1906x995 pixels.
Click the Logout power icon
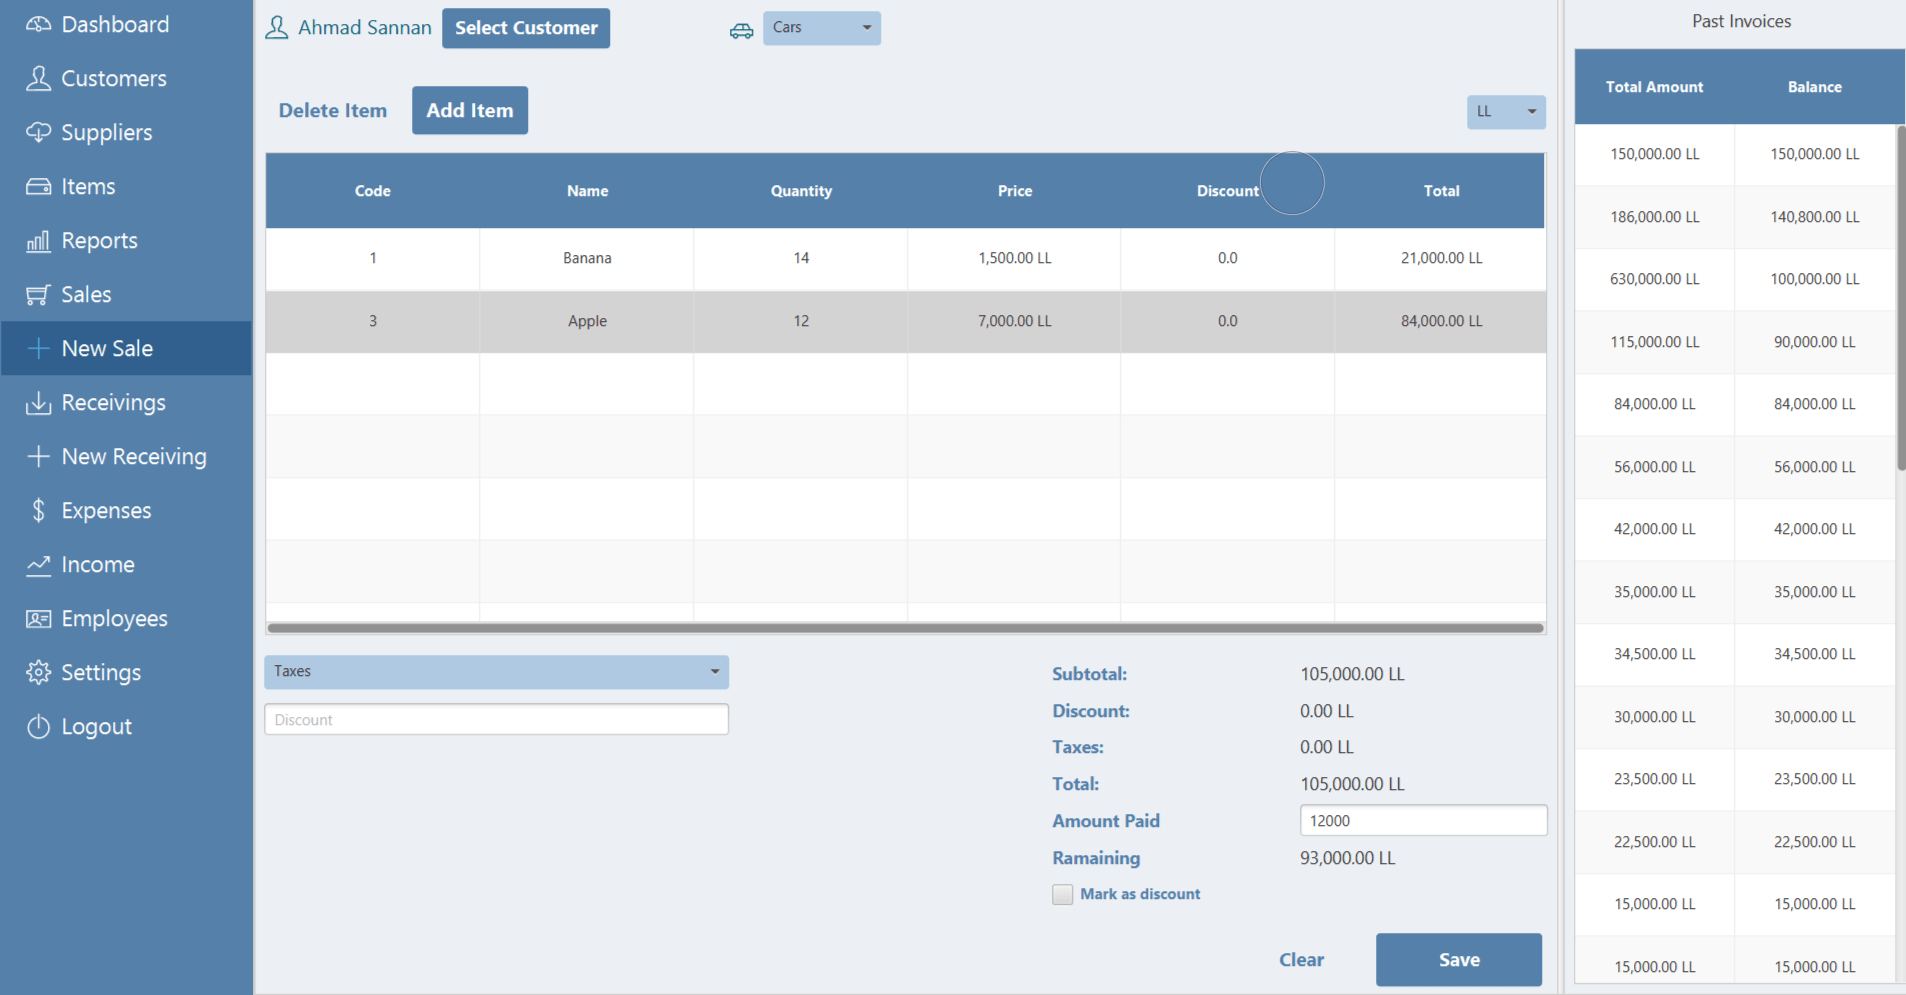coord(38,727)
